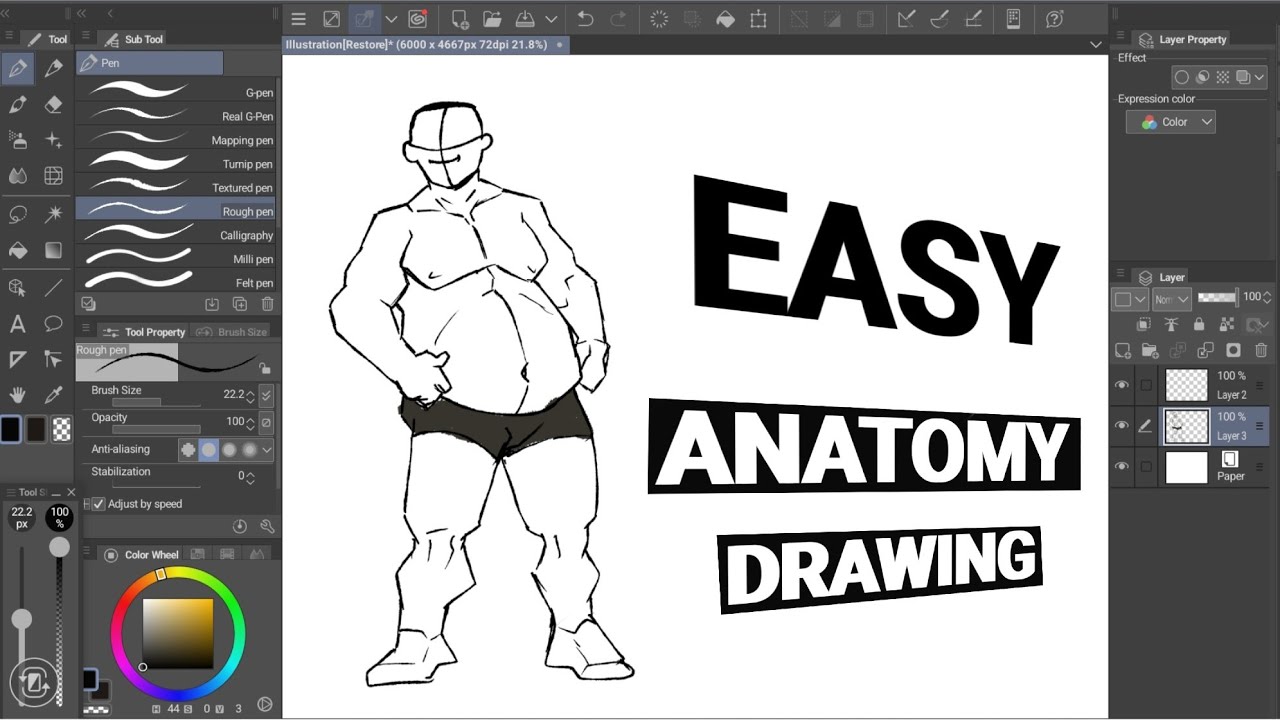The height and width of the screenshot is (720, 1280).
Task: Click the Undo arrow in command bar
Action: click(x=585, y=19)
